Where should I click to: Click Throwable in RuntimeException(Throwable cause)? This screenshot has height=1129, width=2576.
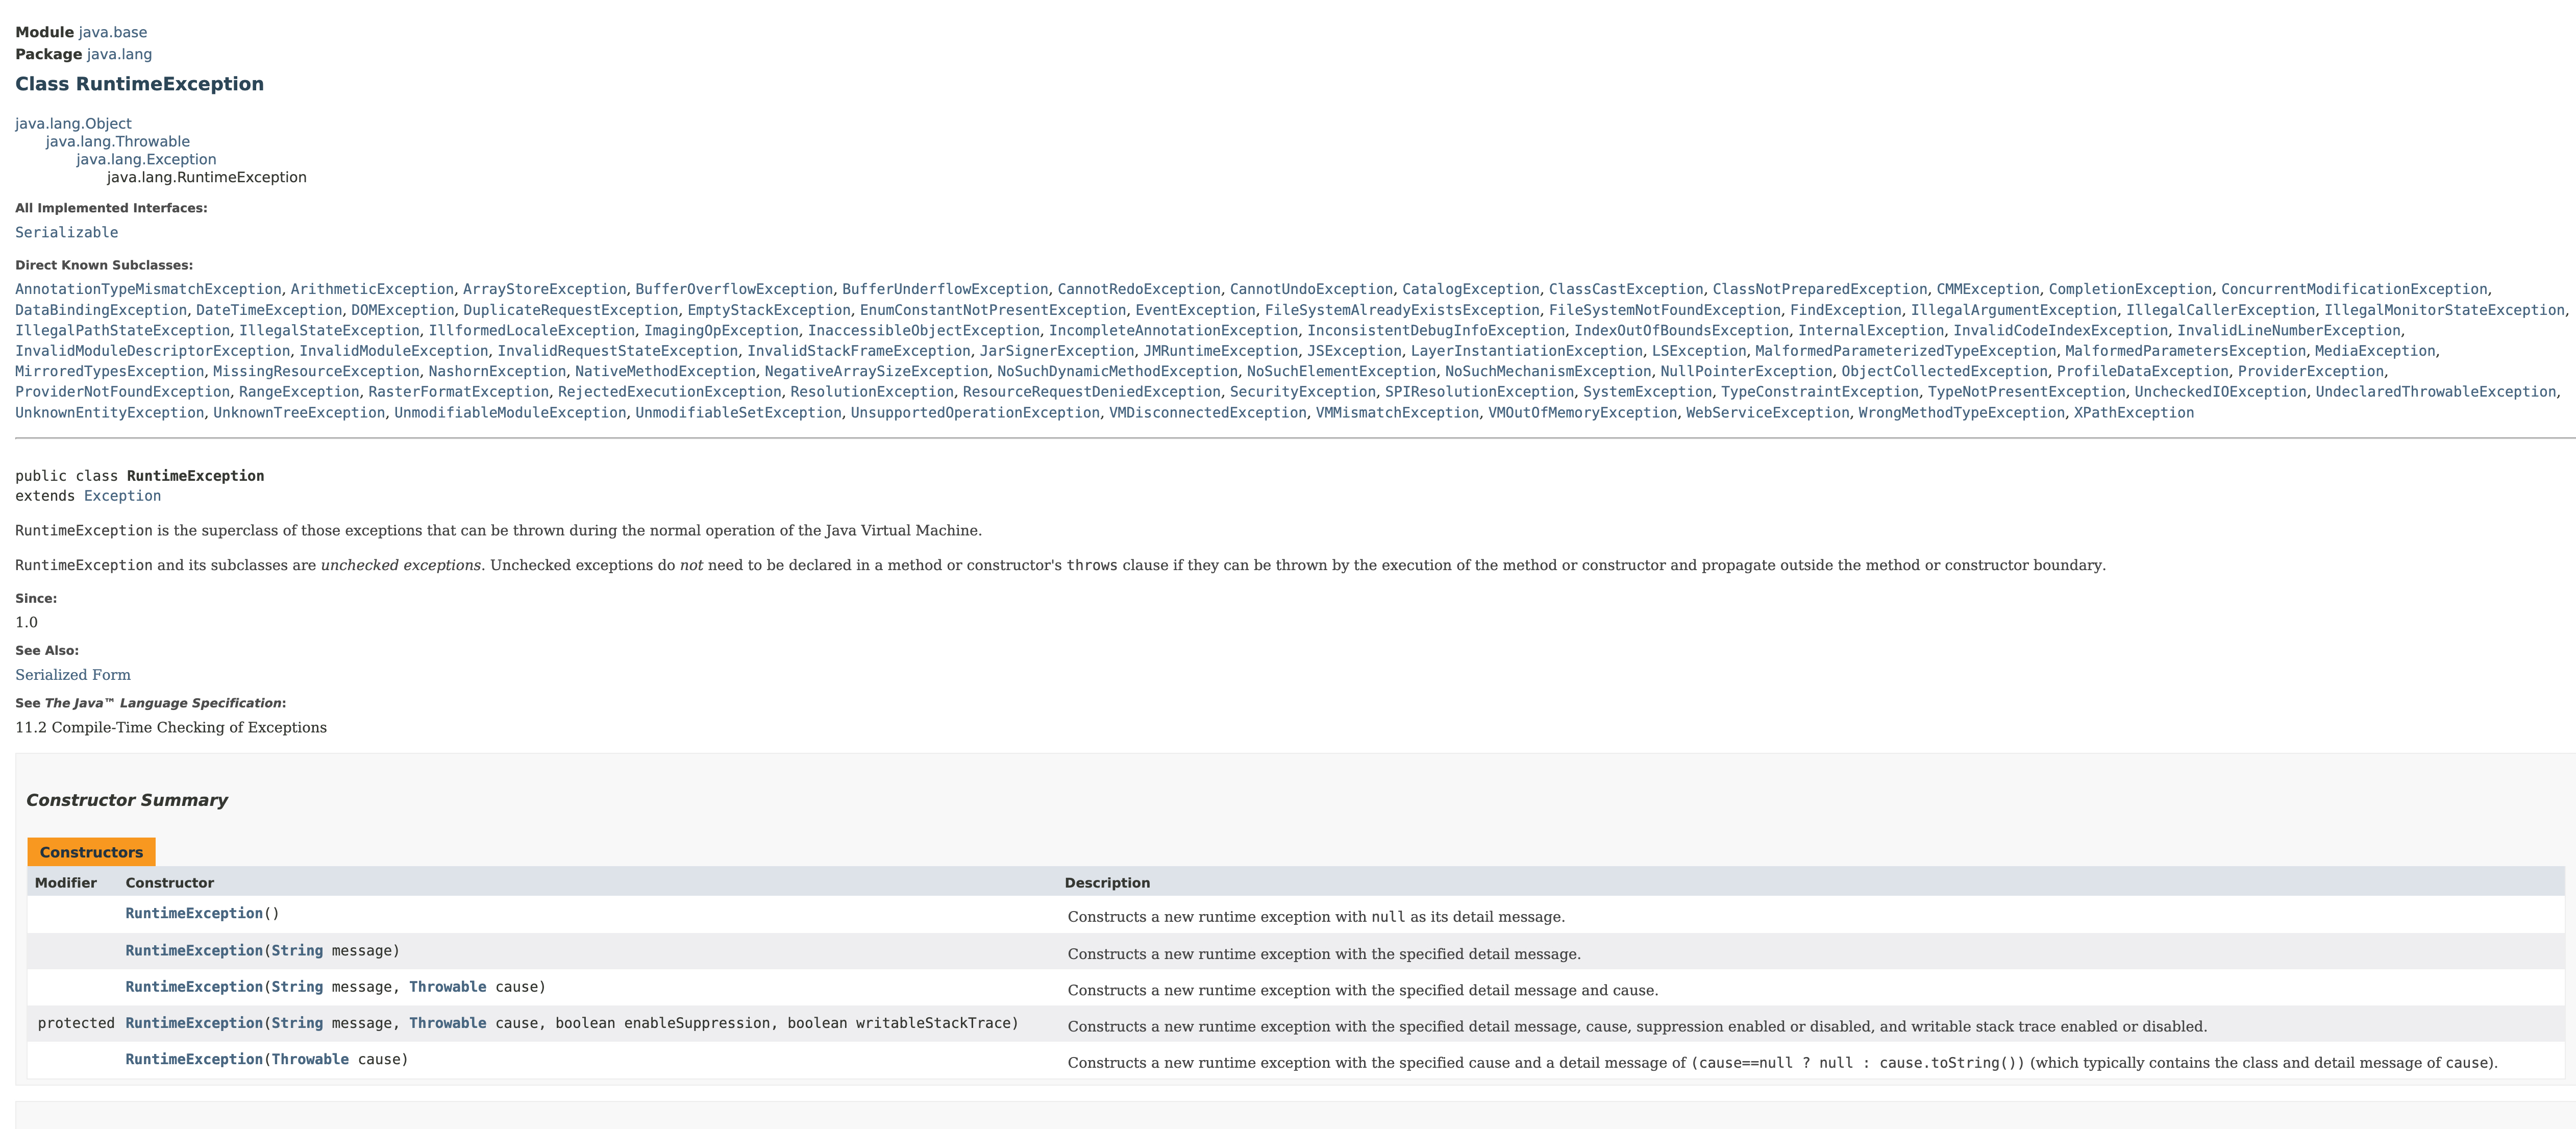click(310, 1060)
